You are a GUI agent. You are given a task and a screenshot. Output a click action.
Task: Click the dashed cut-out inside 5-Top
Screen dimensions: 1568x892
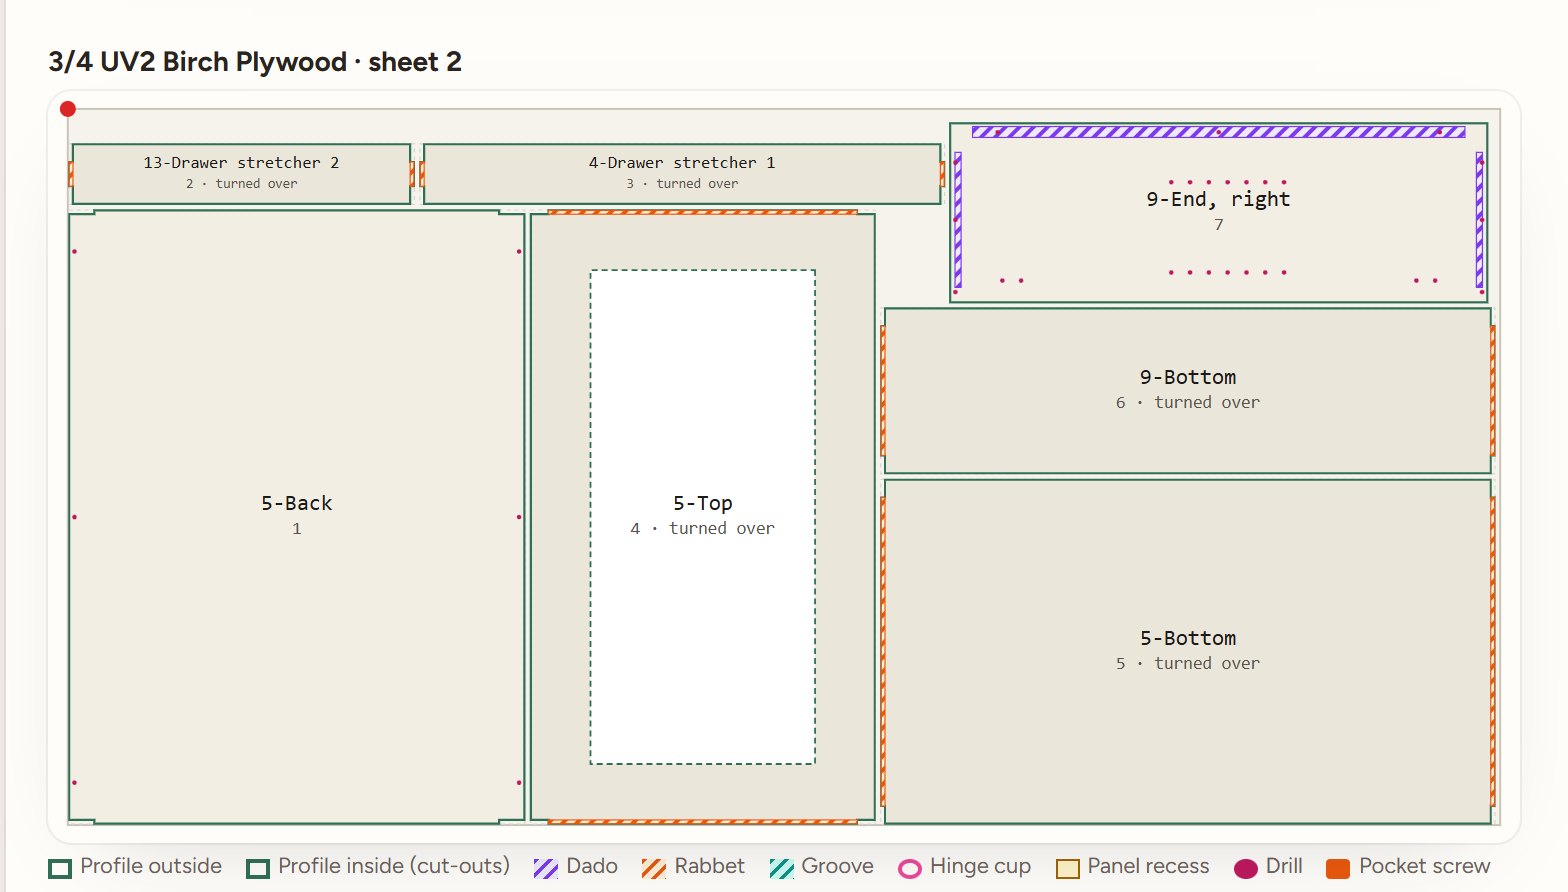703,517
